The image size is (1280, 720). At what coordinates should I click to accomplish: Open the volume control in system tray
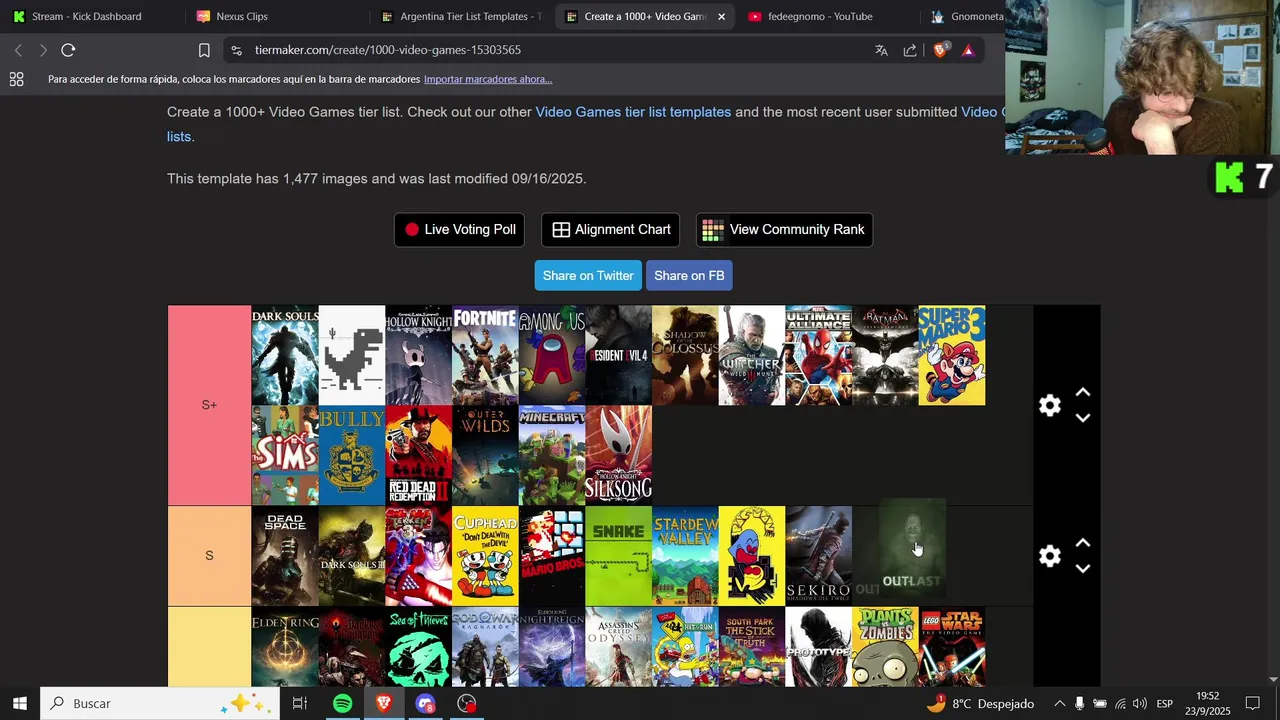click(1140, 704)
